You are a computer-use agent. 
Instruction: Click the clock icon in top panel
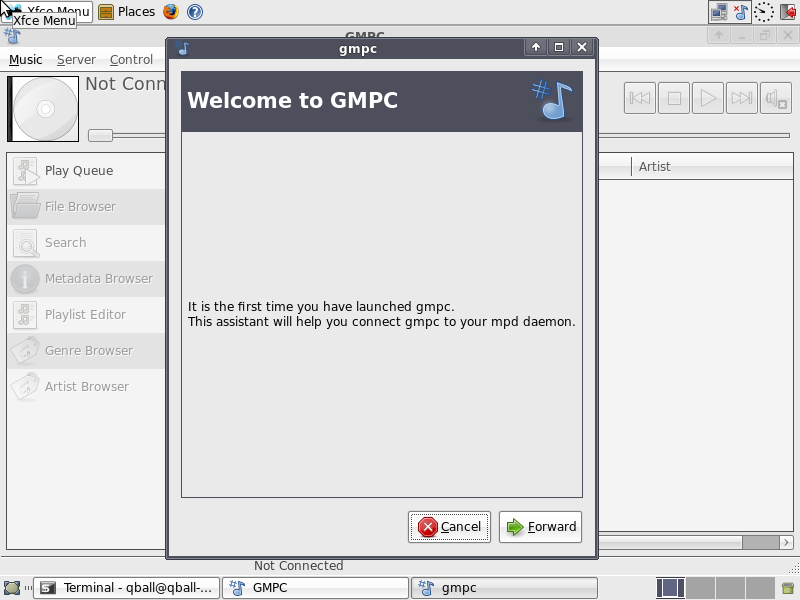tap(763, 12)
